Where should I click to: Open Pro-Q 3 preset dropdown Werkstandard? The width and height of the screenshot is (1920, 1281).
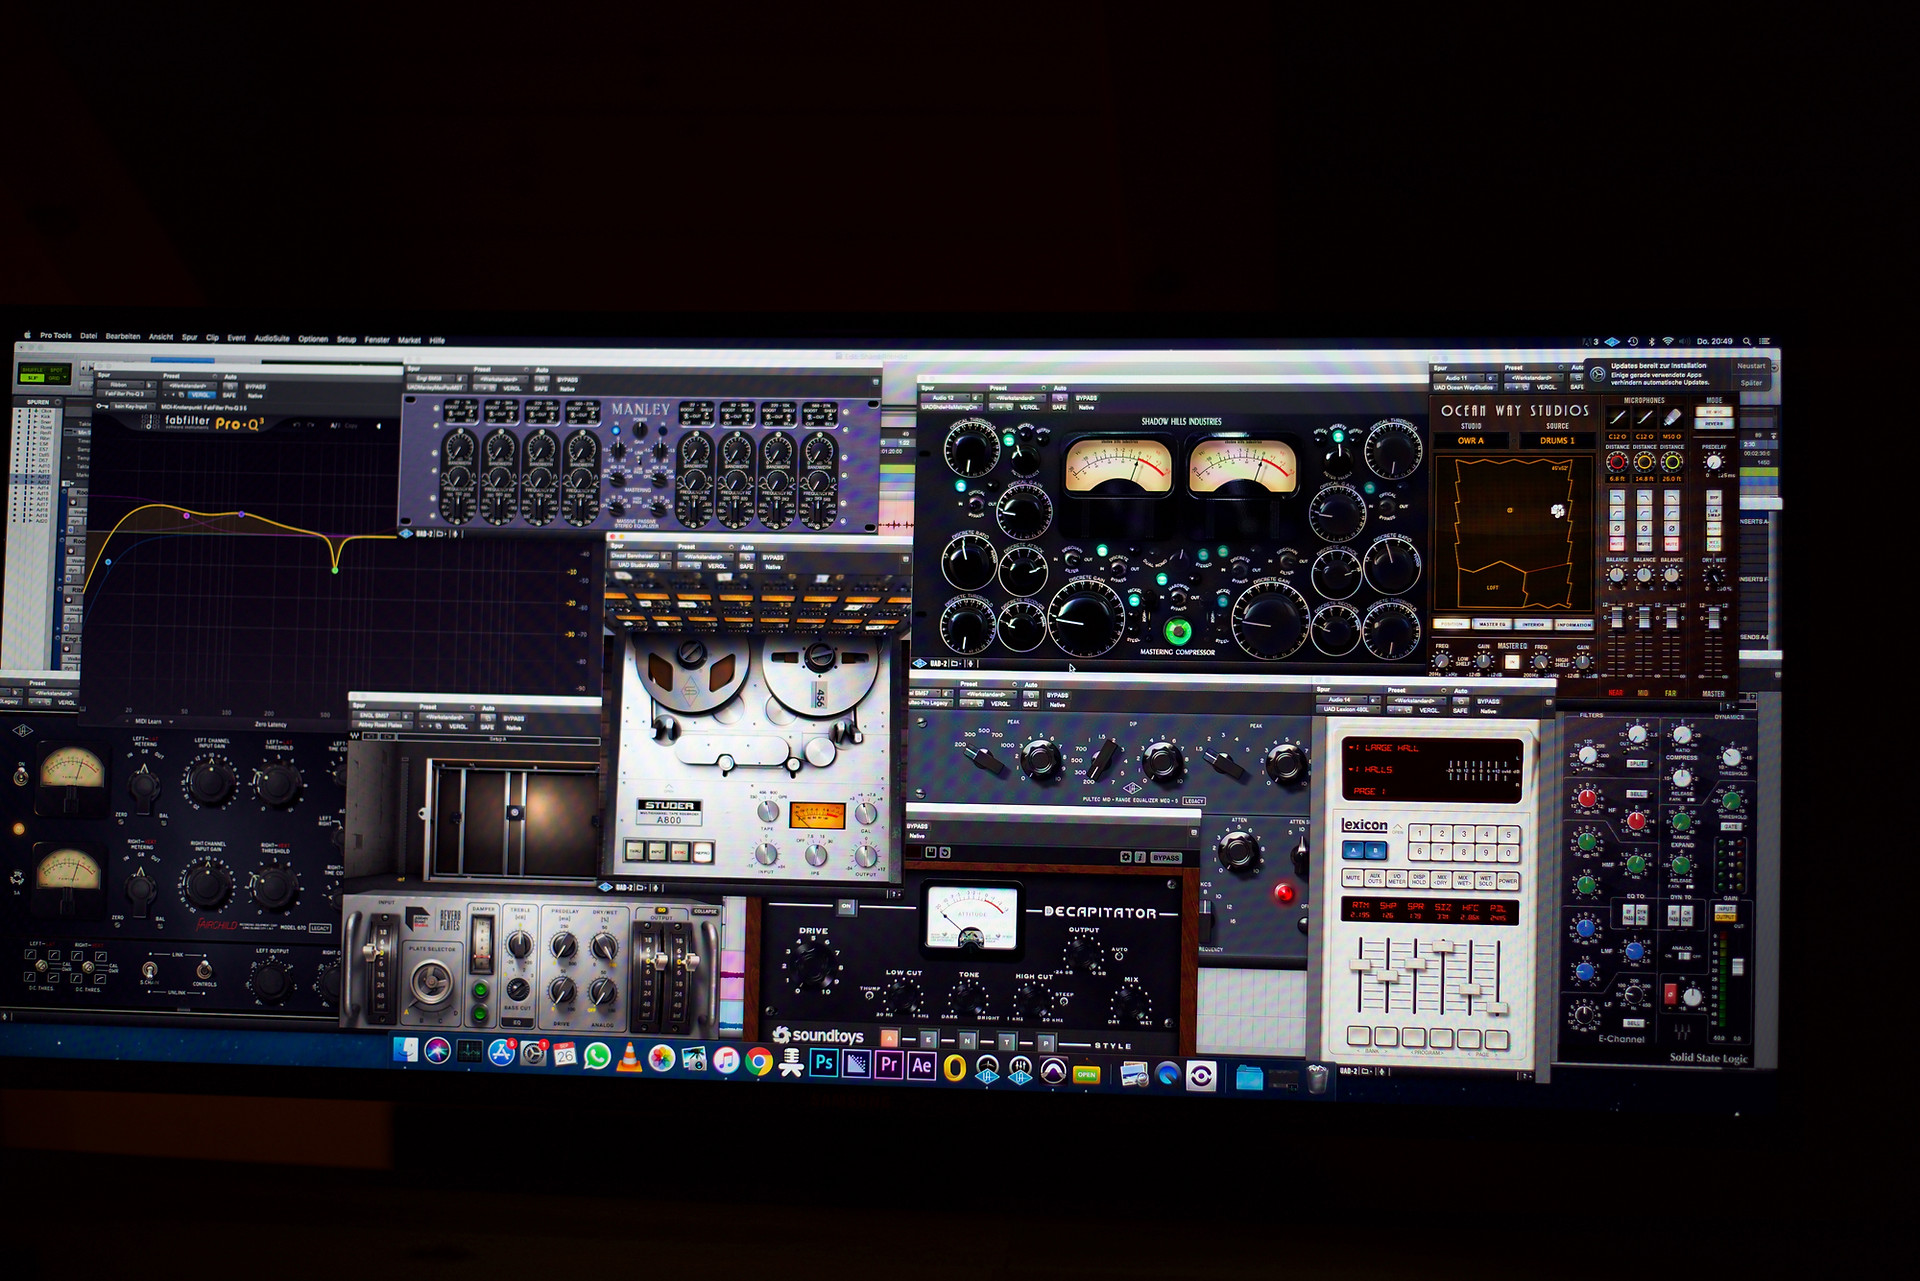point(189,385)
